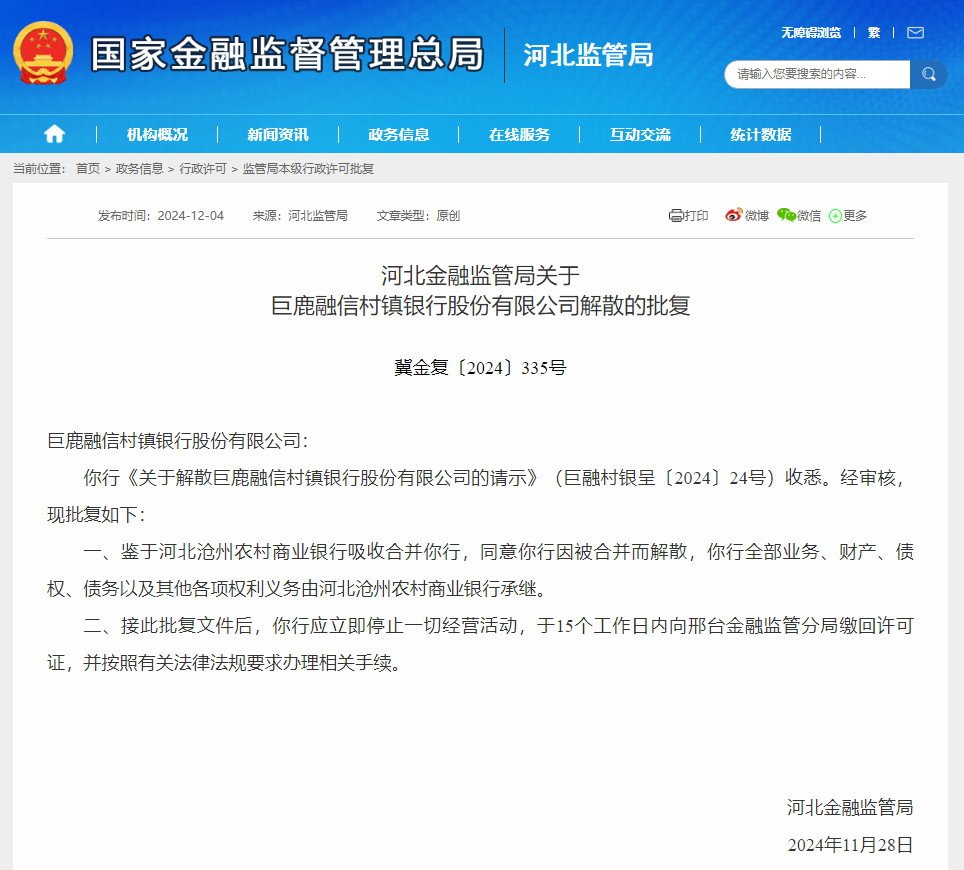Viewport: 964px width, 870px height.
Task: Open the 互动交流 menu
Action: 640,135
